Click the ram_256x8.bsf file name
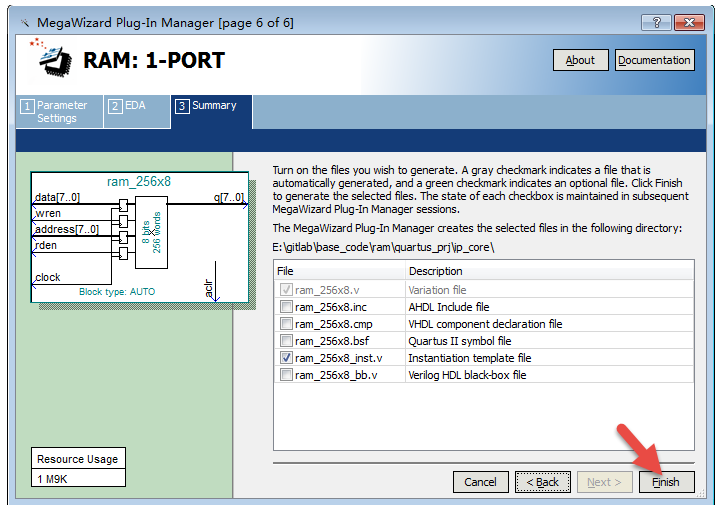Screen dimensions: 722x513 [332, 341]
